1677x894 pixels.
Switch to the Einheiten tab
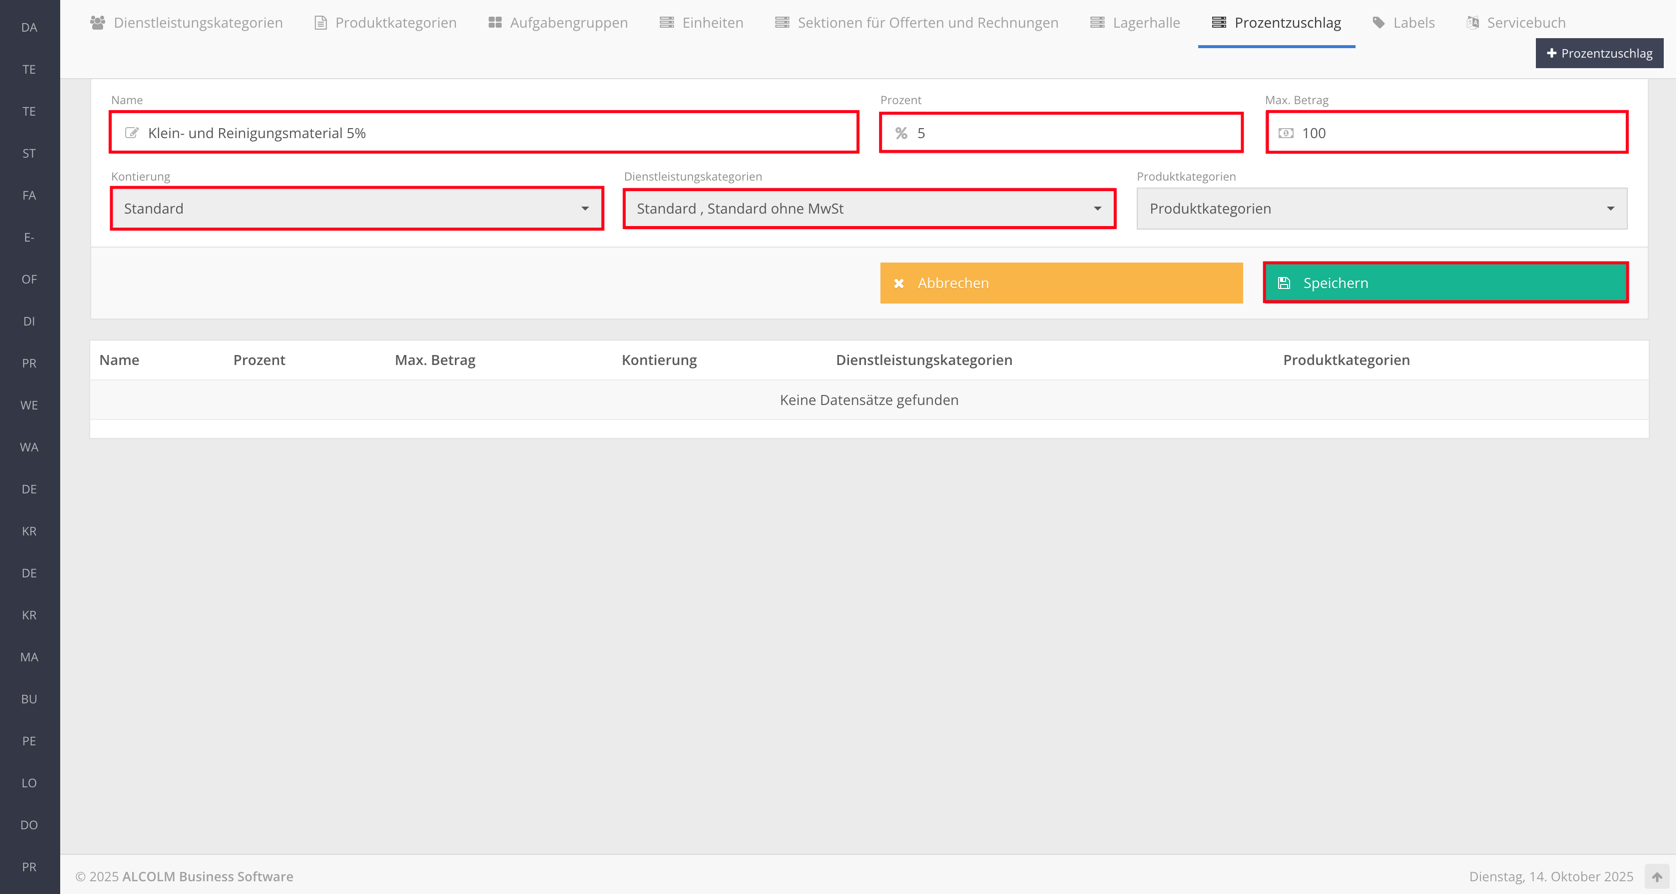coord(701,23)
